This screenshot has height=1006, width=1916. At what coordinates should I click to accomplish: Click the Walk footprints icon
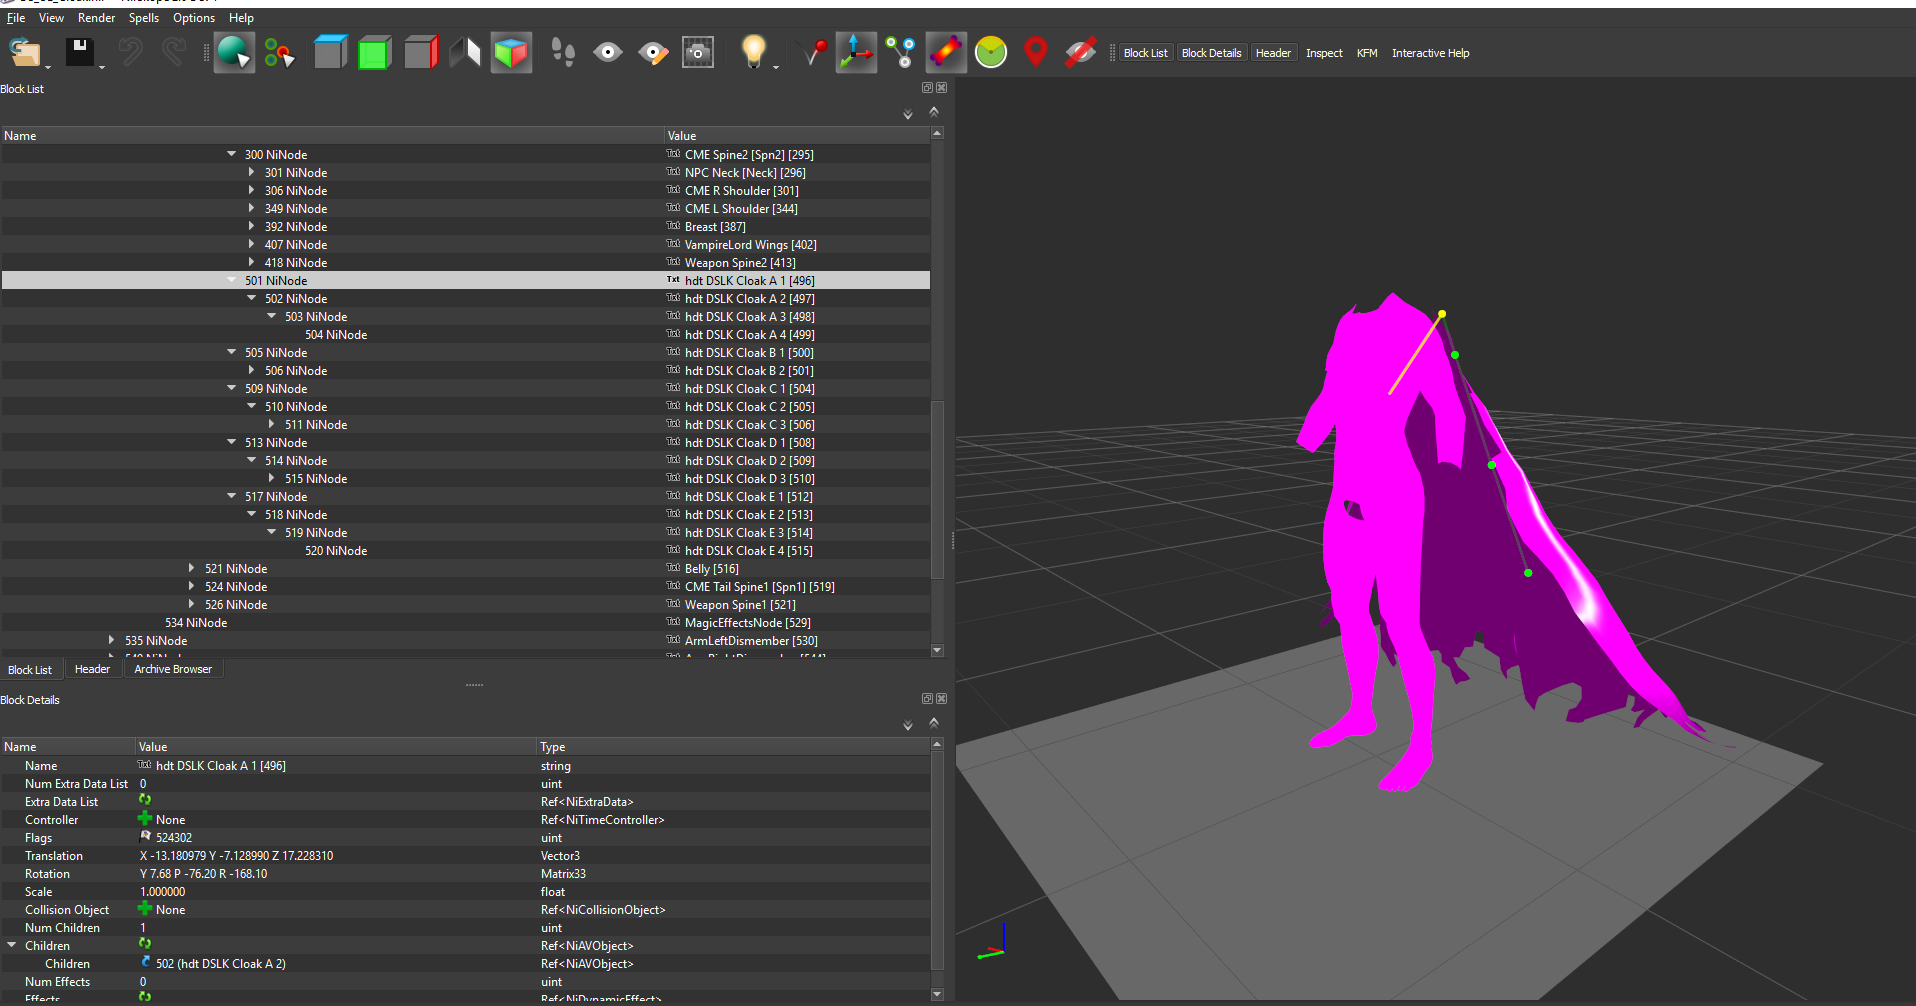point(563,52)
